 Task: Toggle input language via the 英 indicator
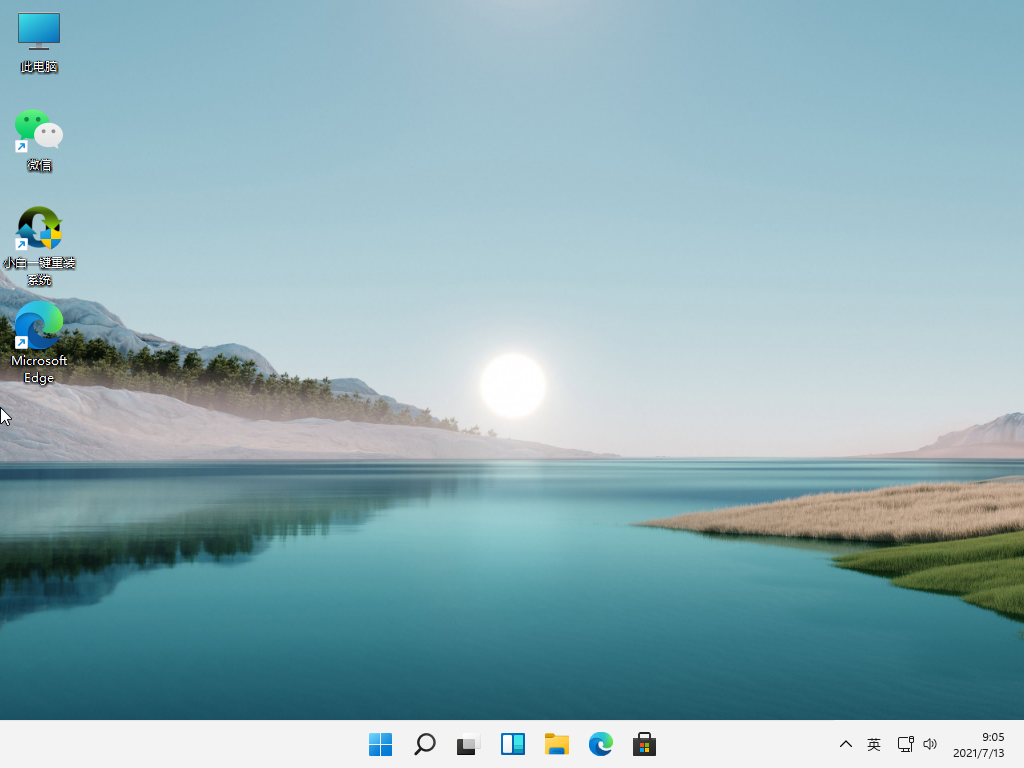tap(874, 744)
